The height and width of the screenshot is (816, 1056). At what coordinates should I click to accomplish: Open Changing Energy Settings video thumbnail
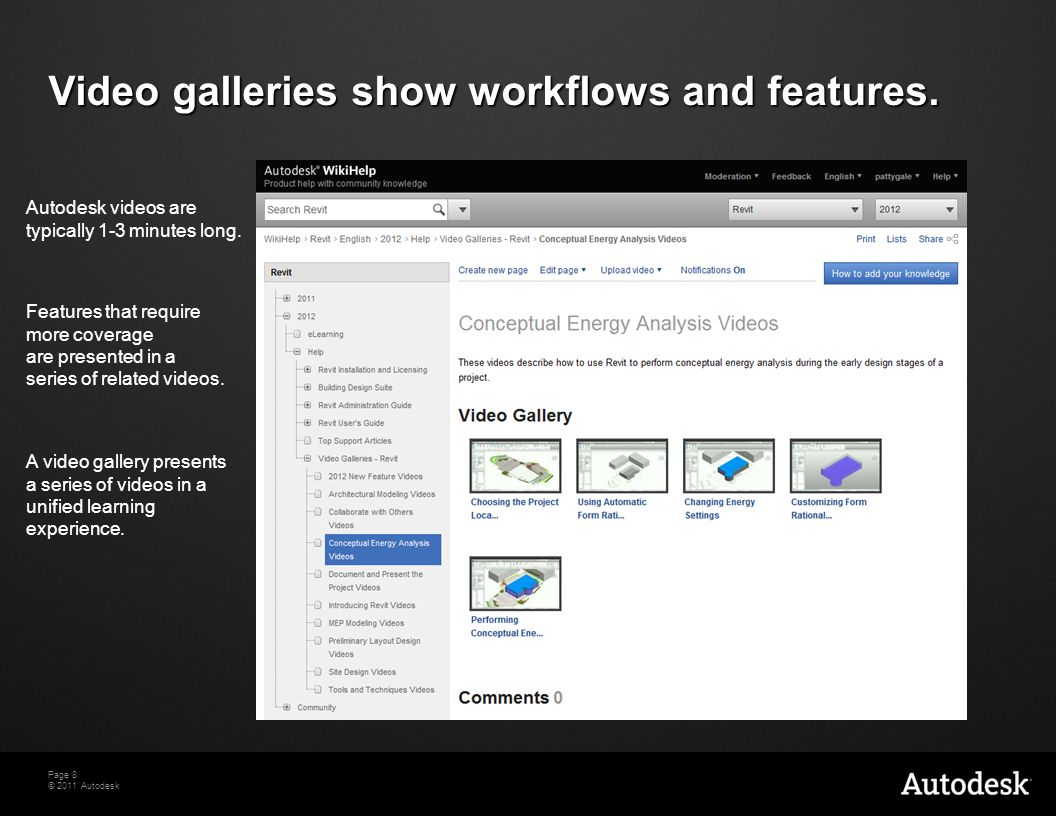729,465
